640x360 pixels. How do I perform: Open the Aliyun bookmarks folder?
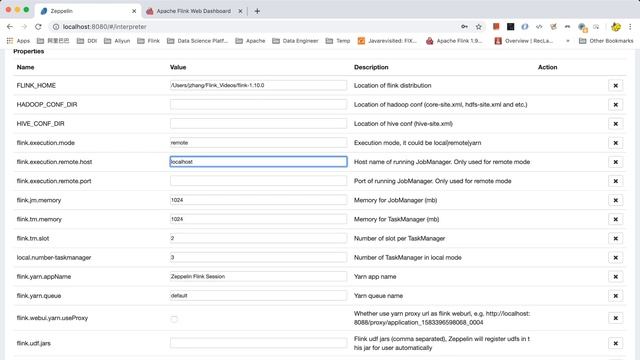[117, 41]
